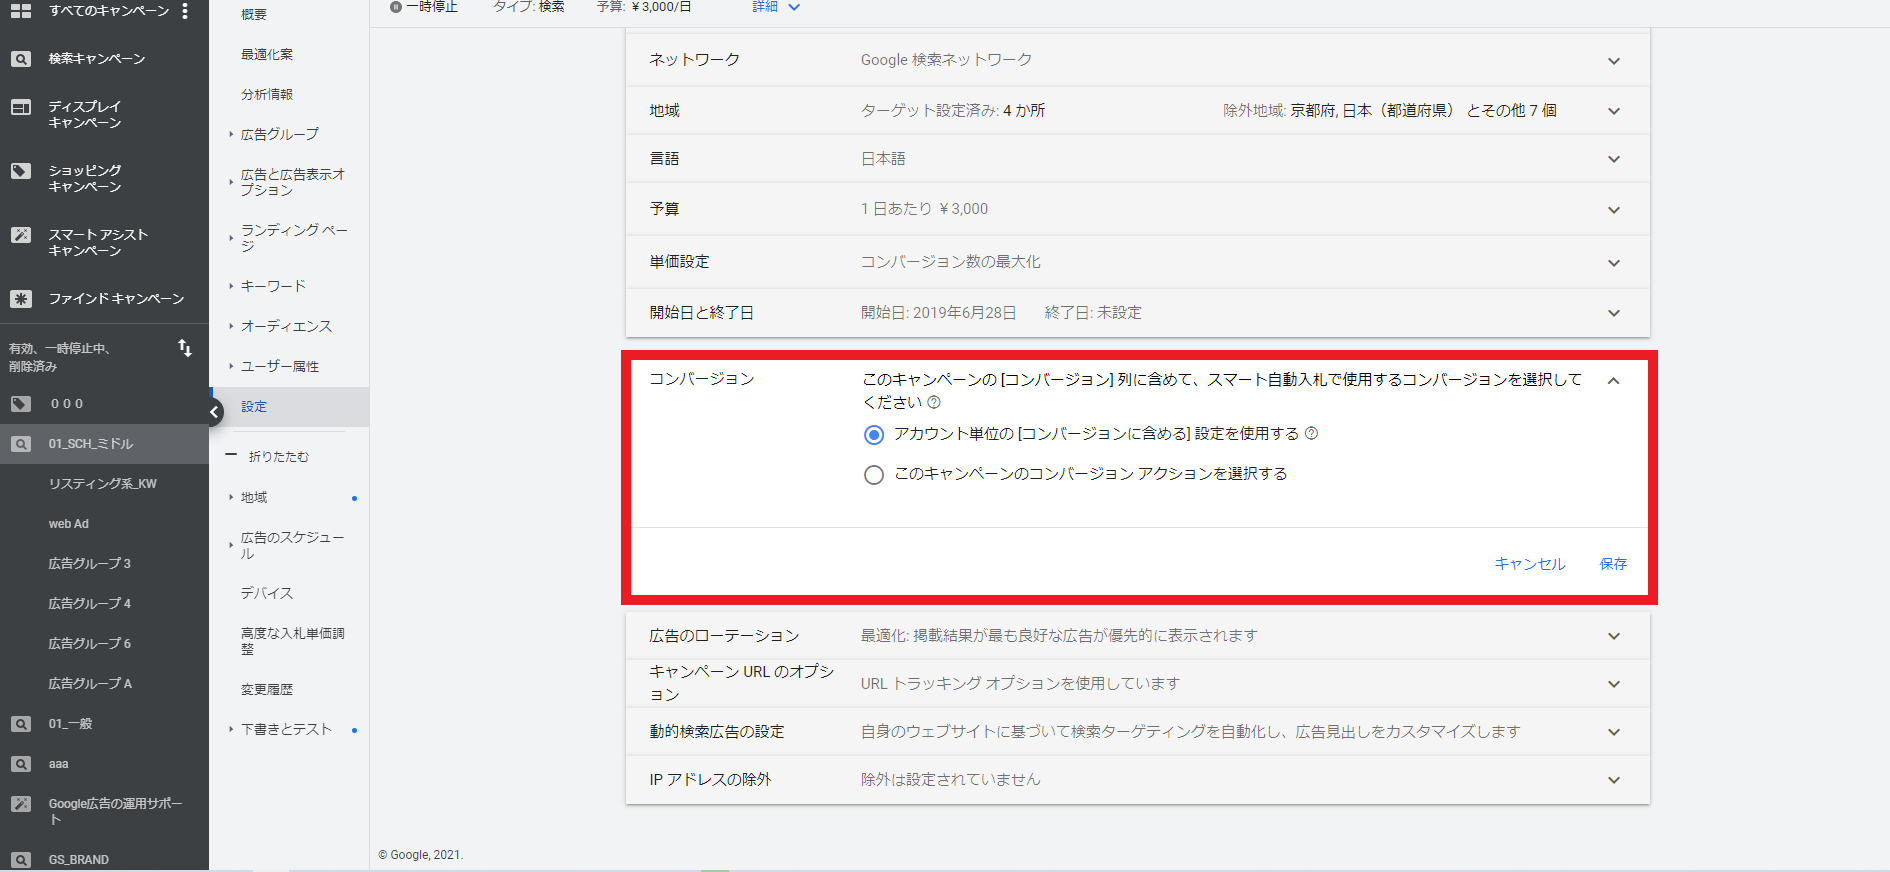Open the 地域 item under 折りたたむ
The height and width of the screenshot is (872, 1890).
coord(254,497)
